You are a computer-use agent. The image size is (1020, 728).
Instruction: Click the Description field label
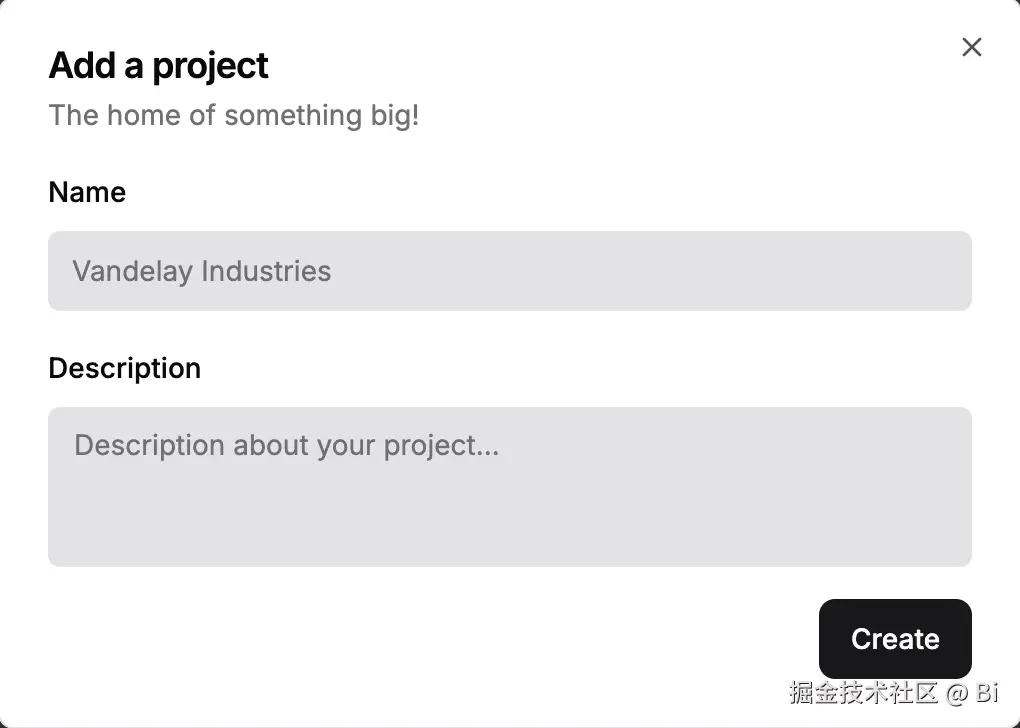coord(124,368)
